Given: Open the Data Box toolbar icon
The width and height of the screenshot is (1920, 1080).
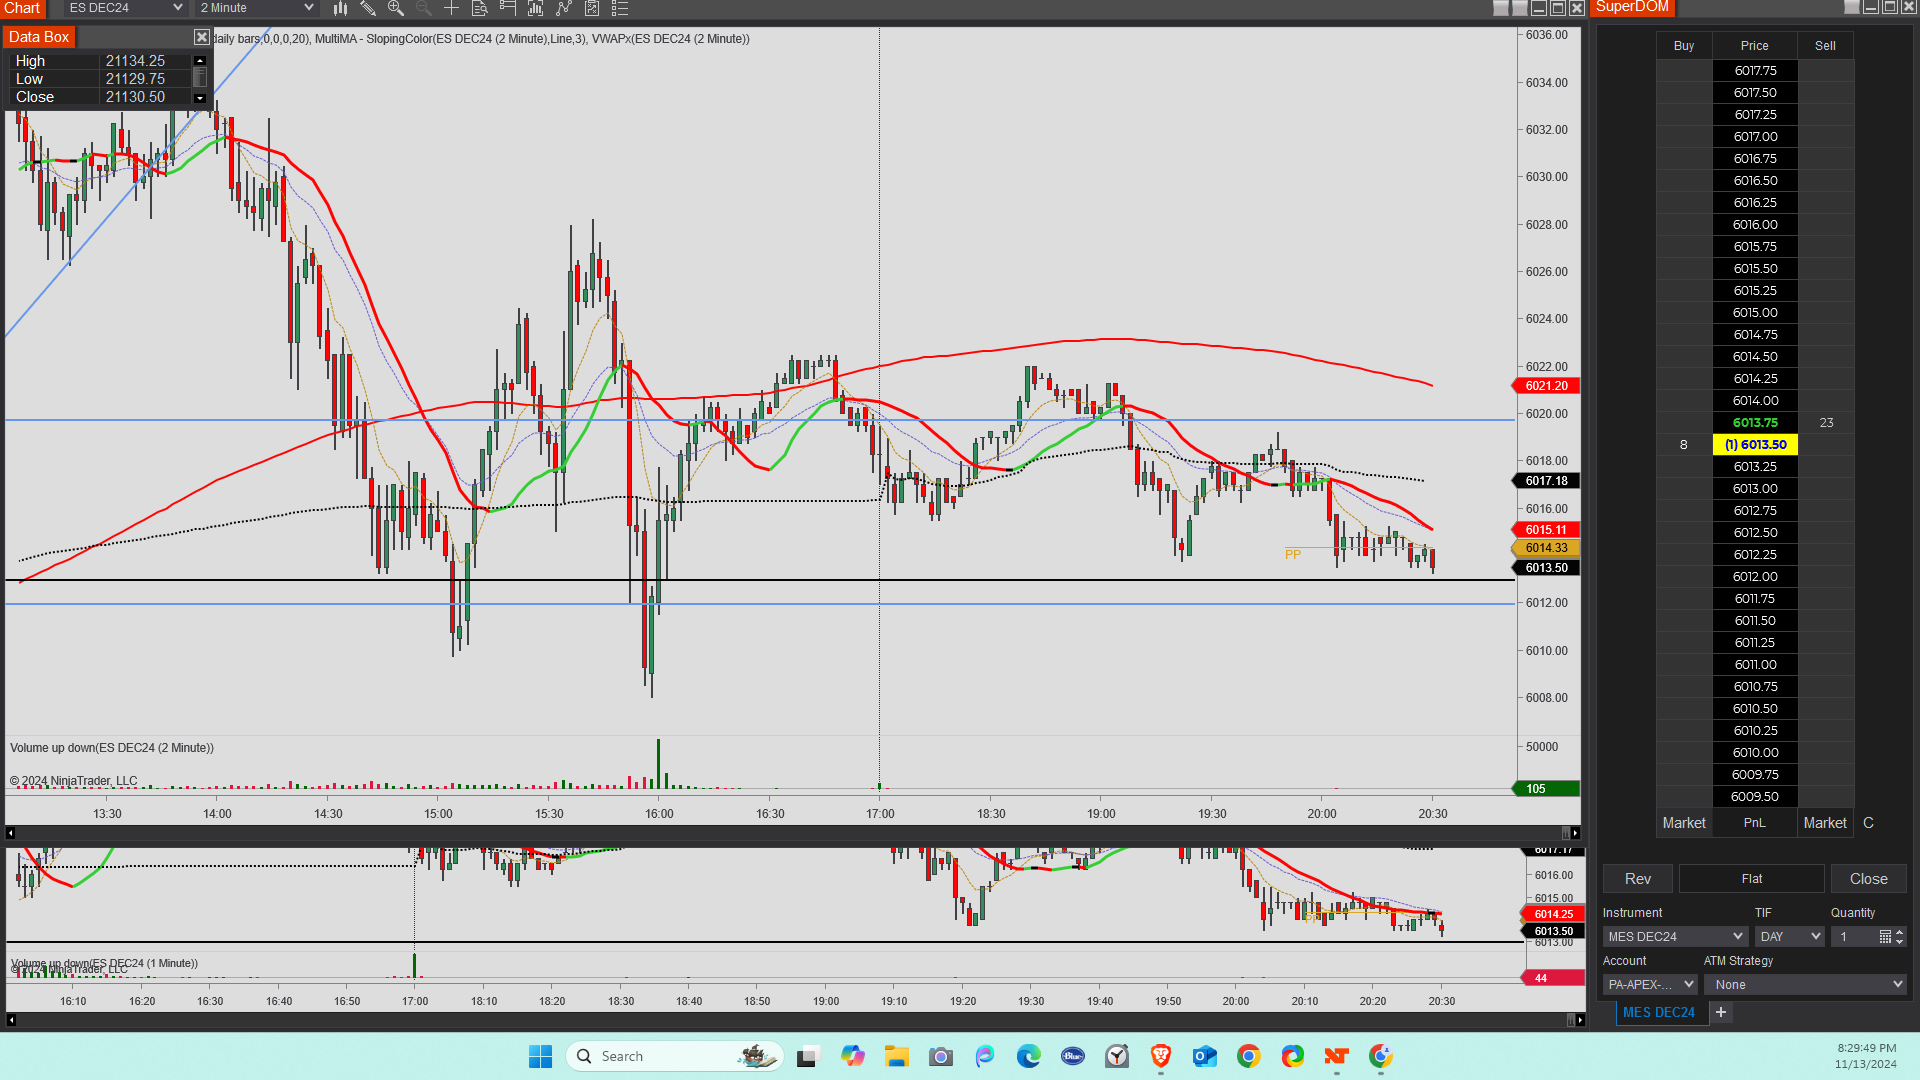Looking at the screenshot, I should pos(479,8).
